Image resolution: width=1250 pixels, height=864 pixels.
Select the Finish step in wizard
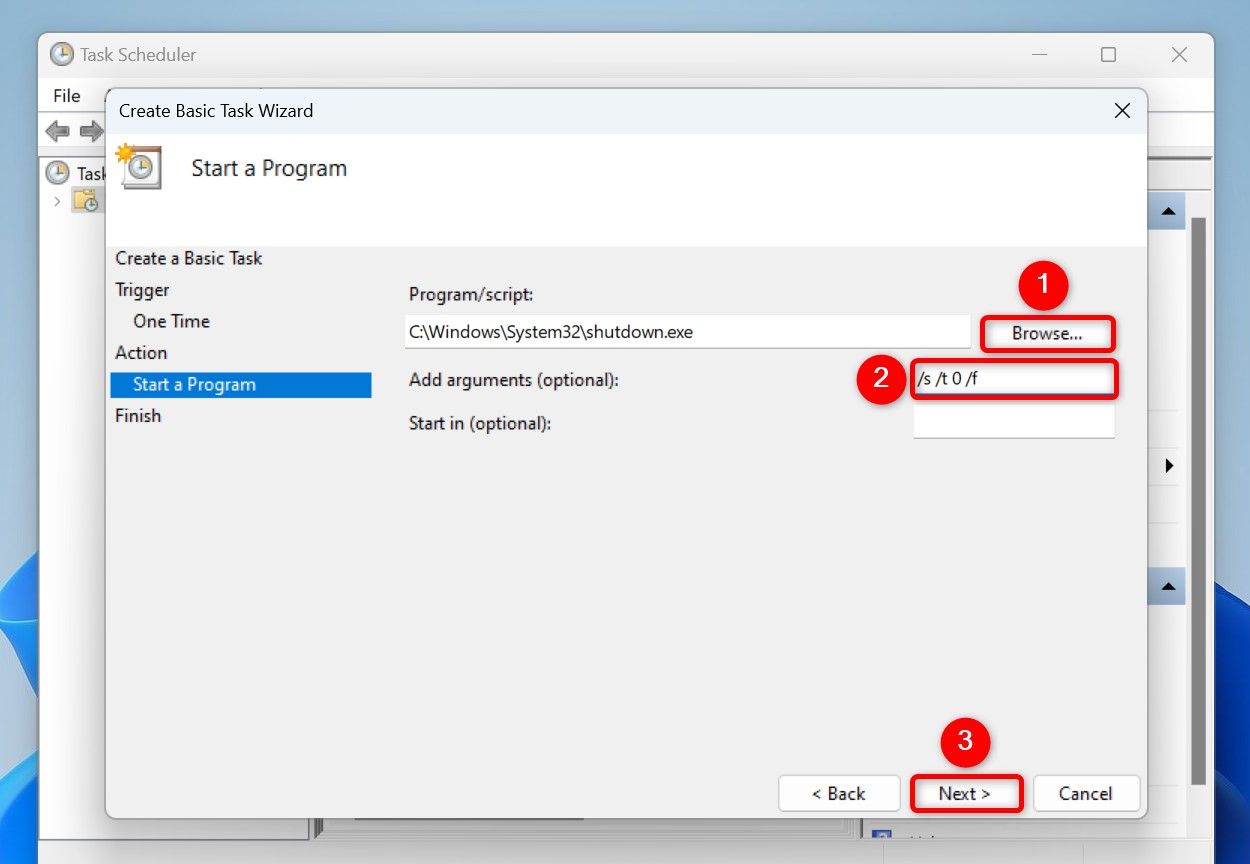point(138,416)
